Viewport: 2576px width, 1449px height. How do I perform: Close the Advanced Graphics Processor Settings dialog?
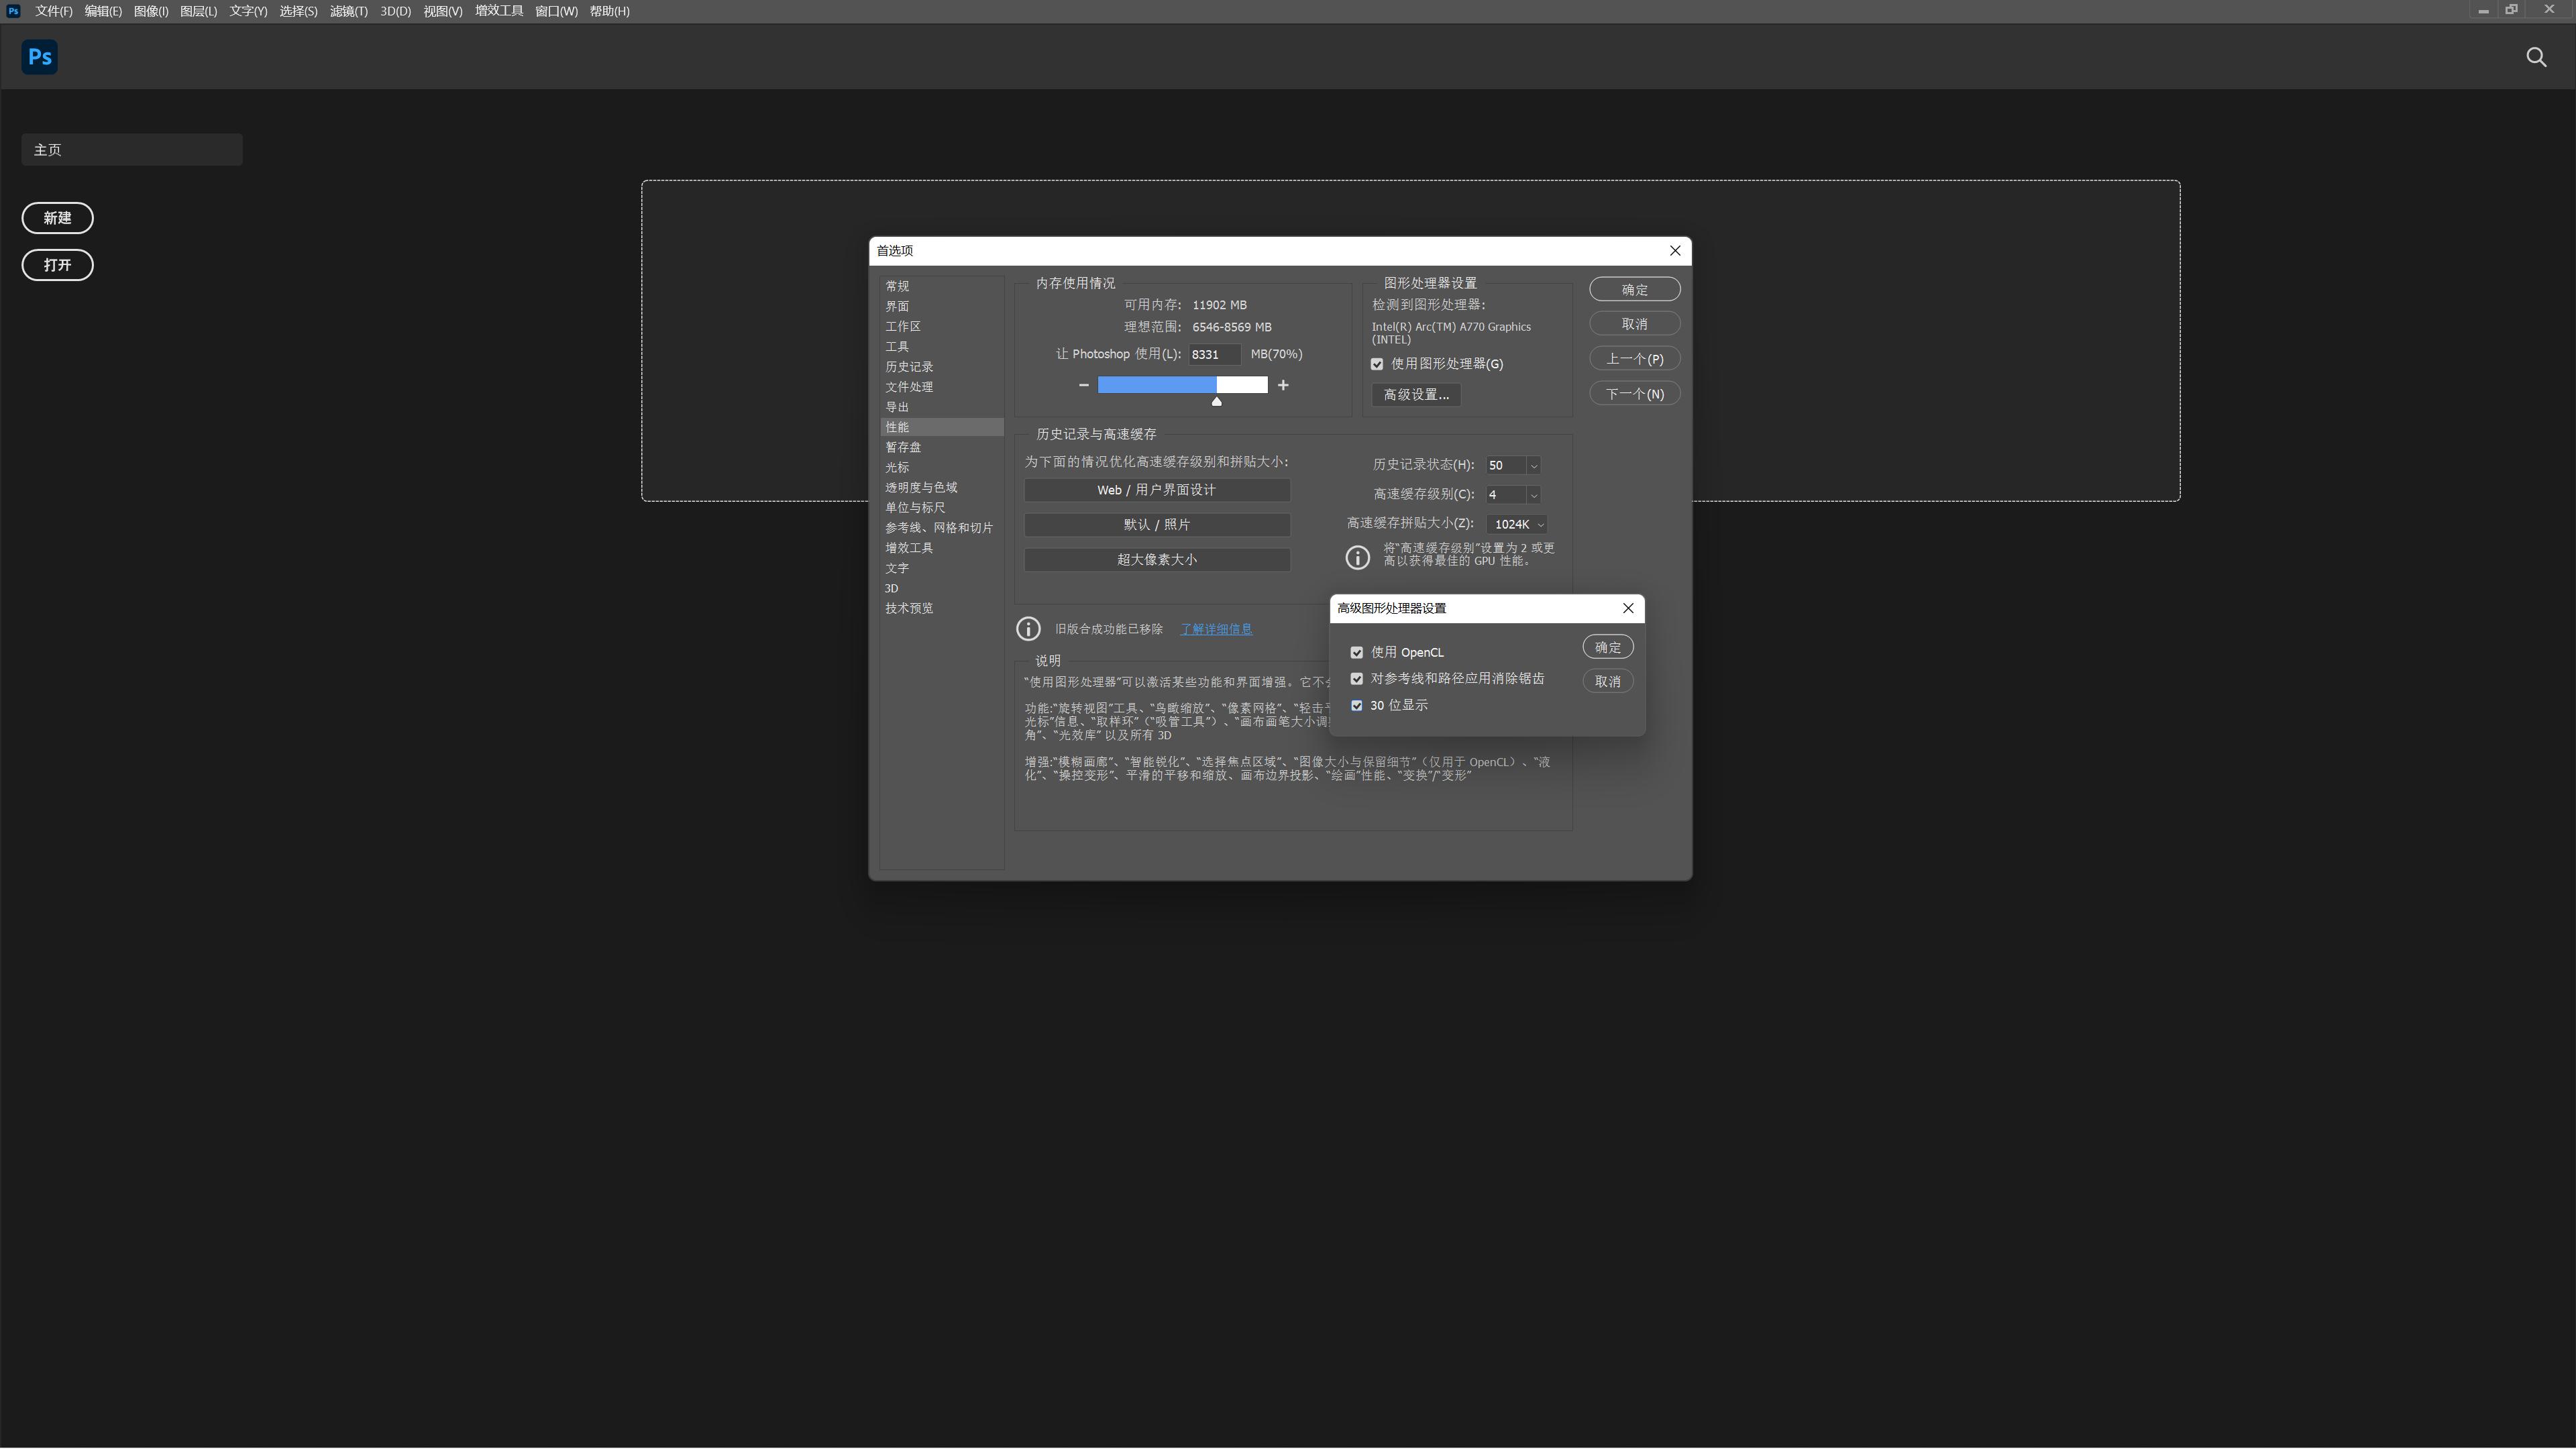coord(1628,608)
